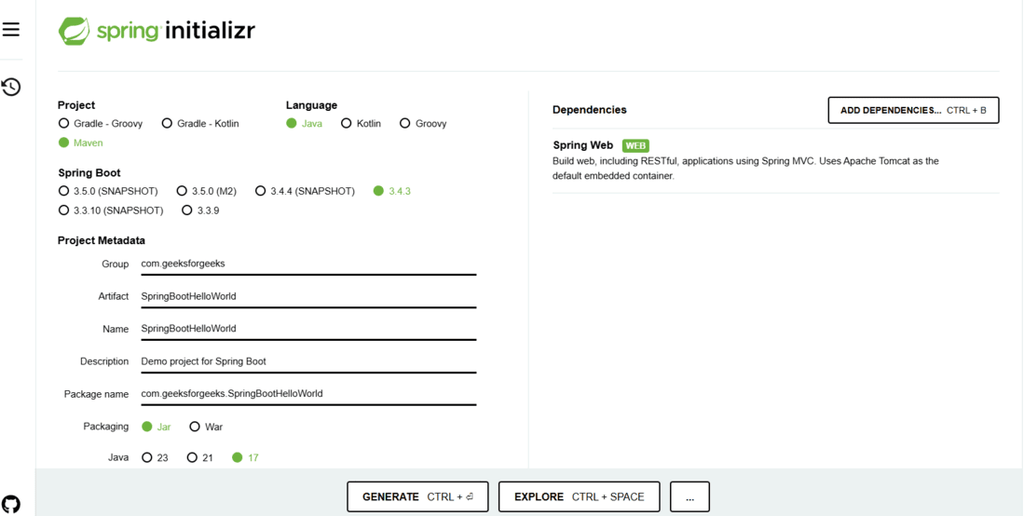The width and height of the screenshot is (1024, 516).
Task: Edit the Group field com.geeksforgeeks
Action: [308, 264]
